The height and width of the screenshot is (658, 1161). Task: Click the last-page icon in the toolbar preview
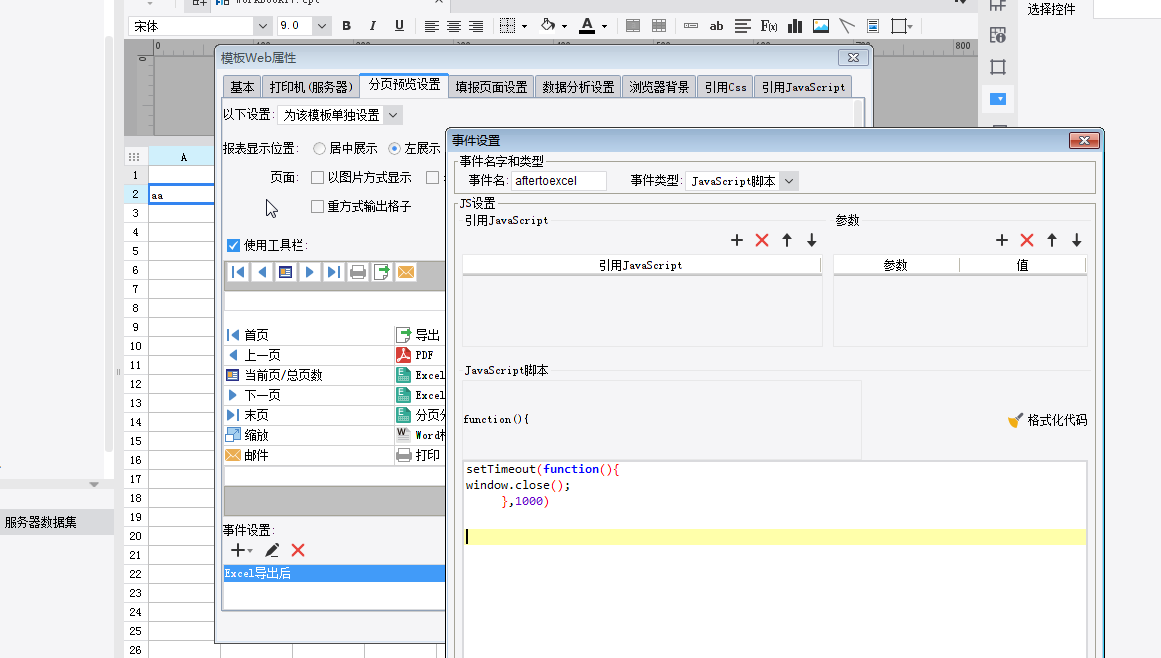coord(333,272)
